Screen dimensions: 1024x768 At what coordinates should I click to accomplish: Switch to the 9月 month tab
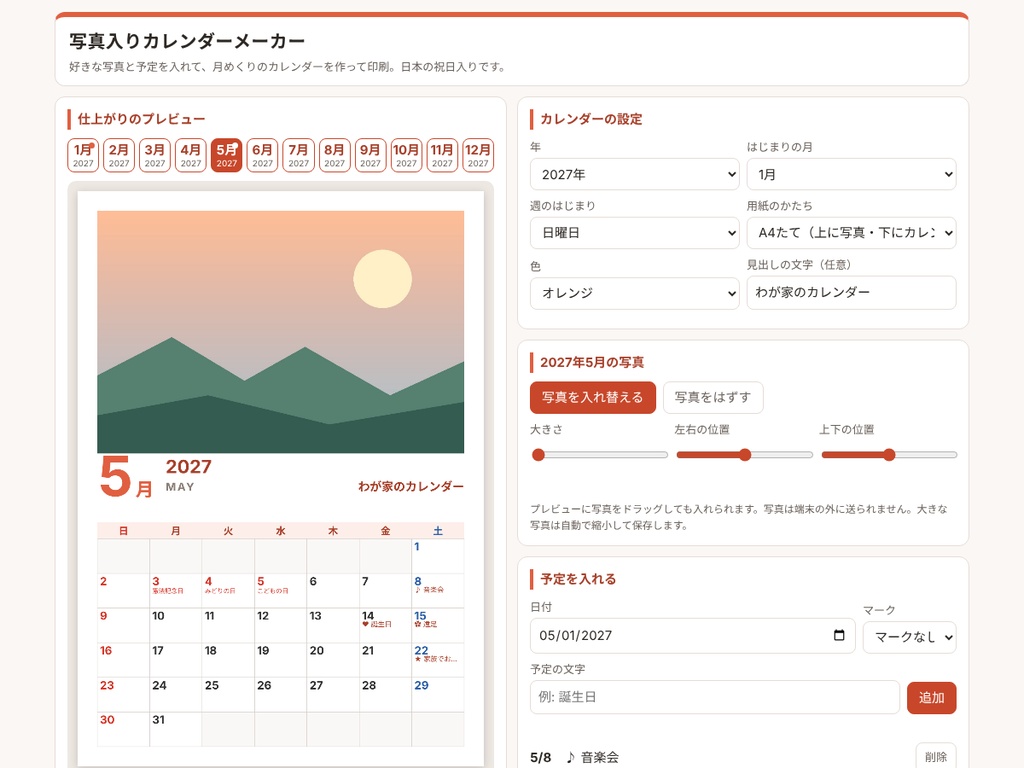click(370, 155)
